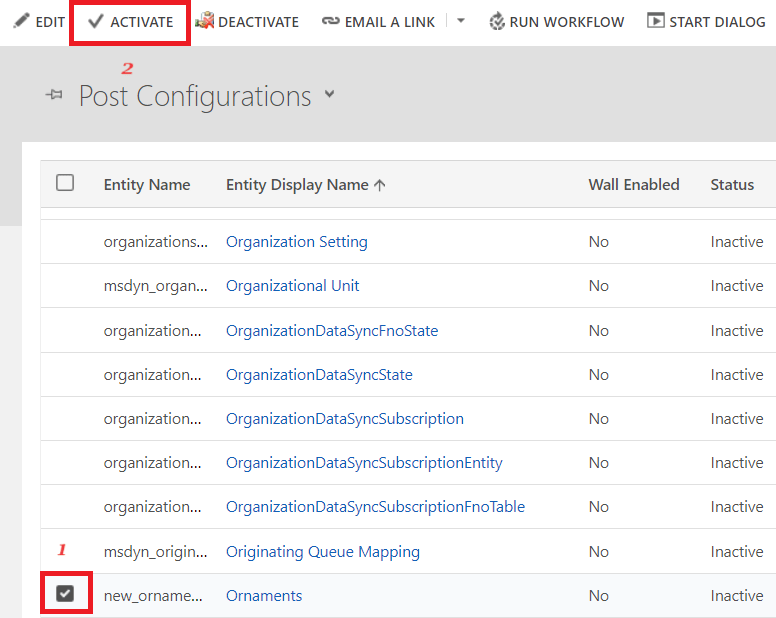
Task: Click the Activate checkmark icon
Action: [x=96, y=21]
